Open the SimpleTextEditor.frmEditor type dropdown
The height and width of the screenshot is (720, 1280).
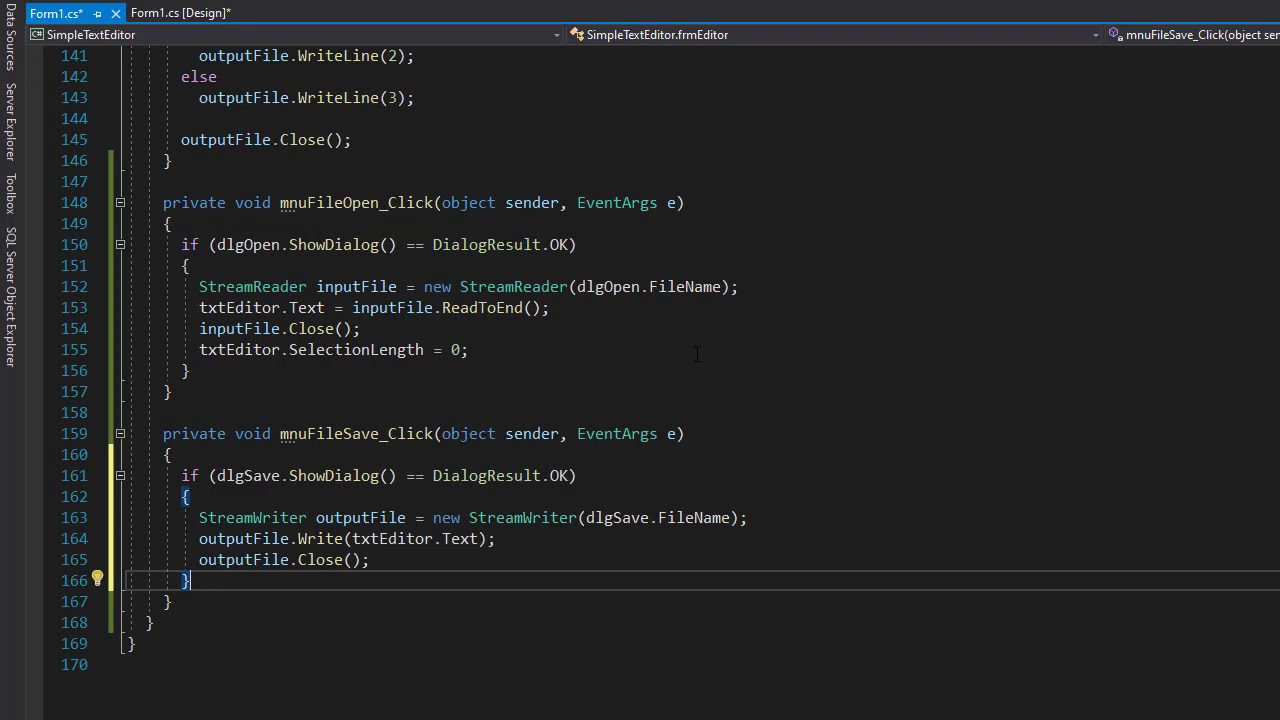tap(1096, 35)
